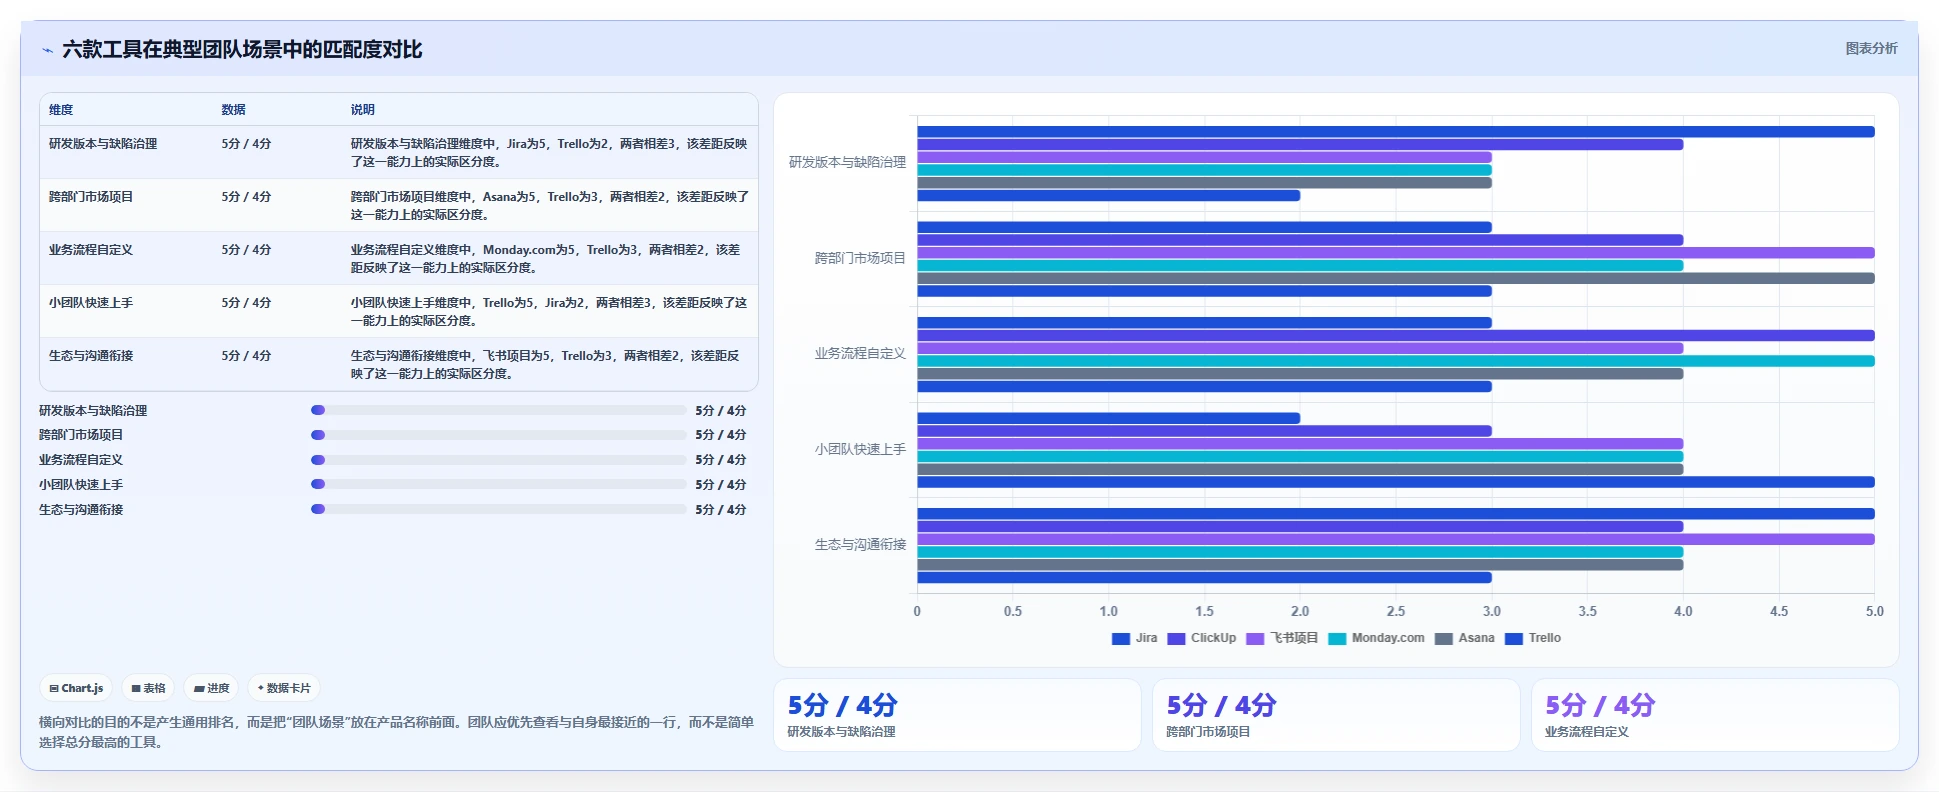
Task: Click the 2.5 tick on the x-axis
Action: point(1395,611)
